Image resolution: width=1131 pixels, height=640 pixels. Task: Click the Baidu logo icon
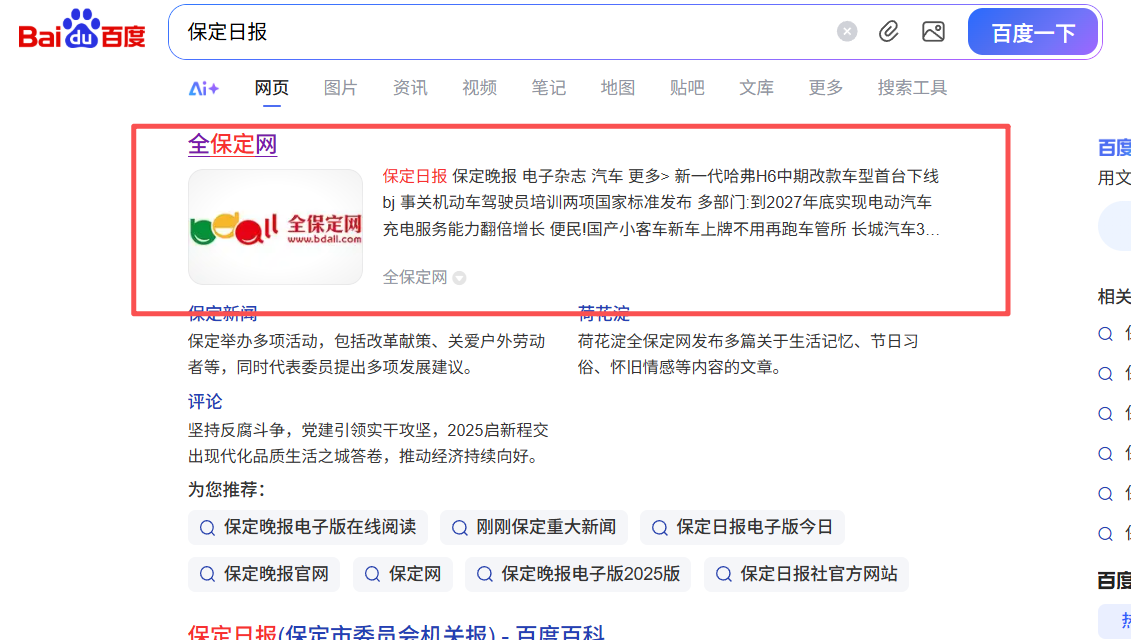(78, 30)
